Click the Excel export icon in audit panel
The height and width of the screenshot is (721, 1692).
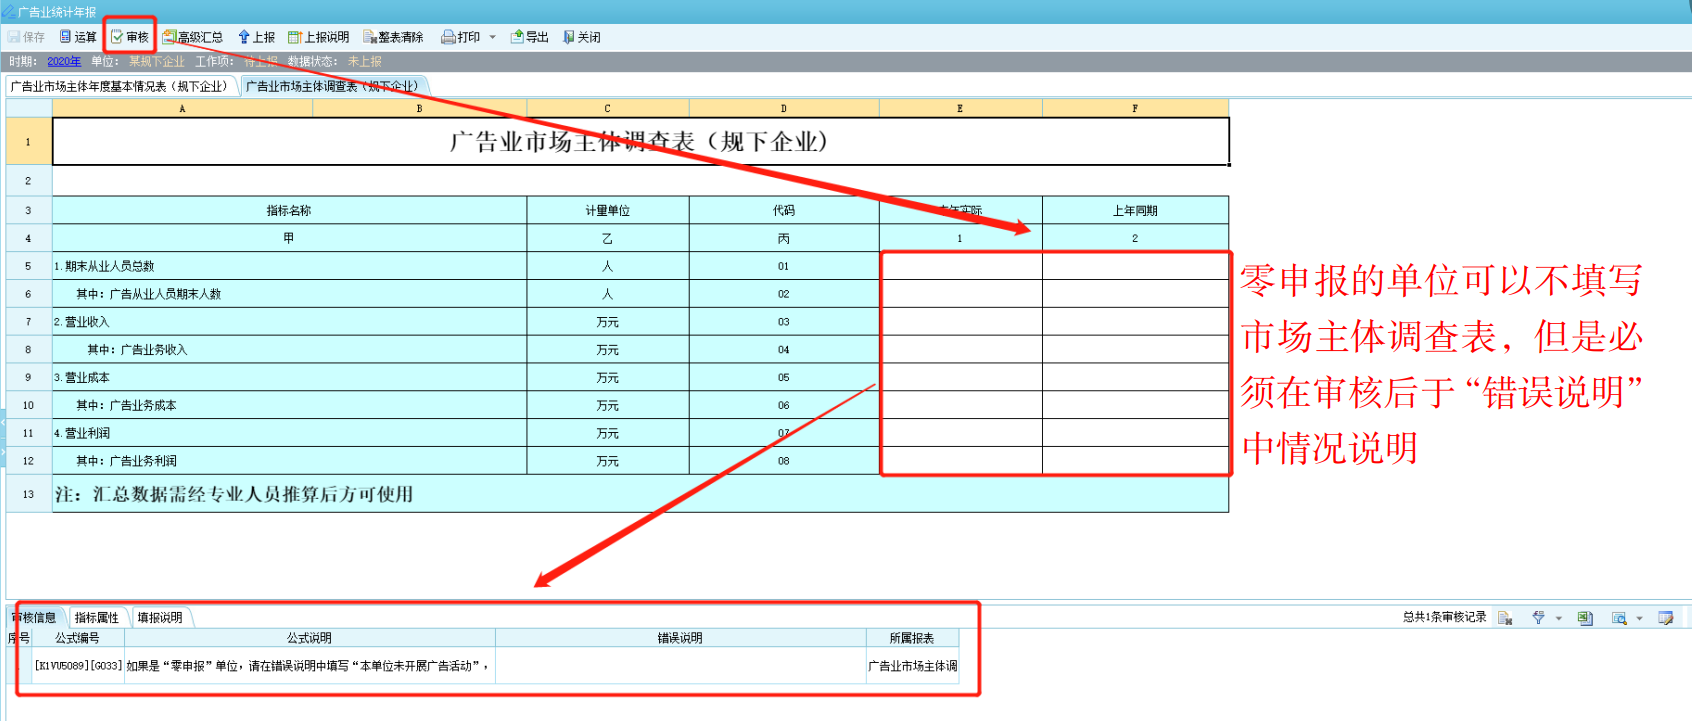1585,618
